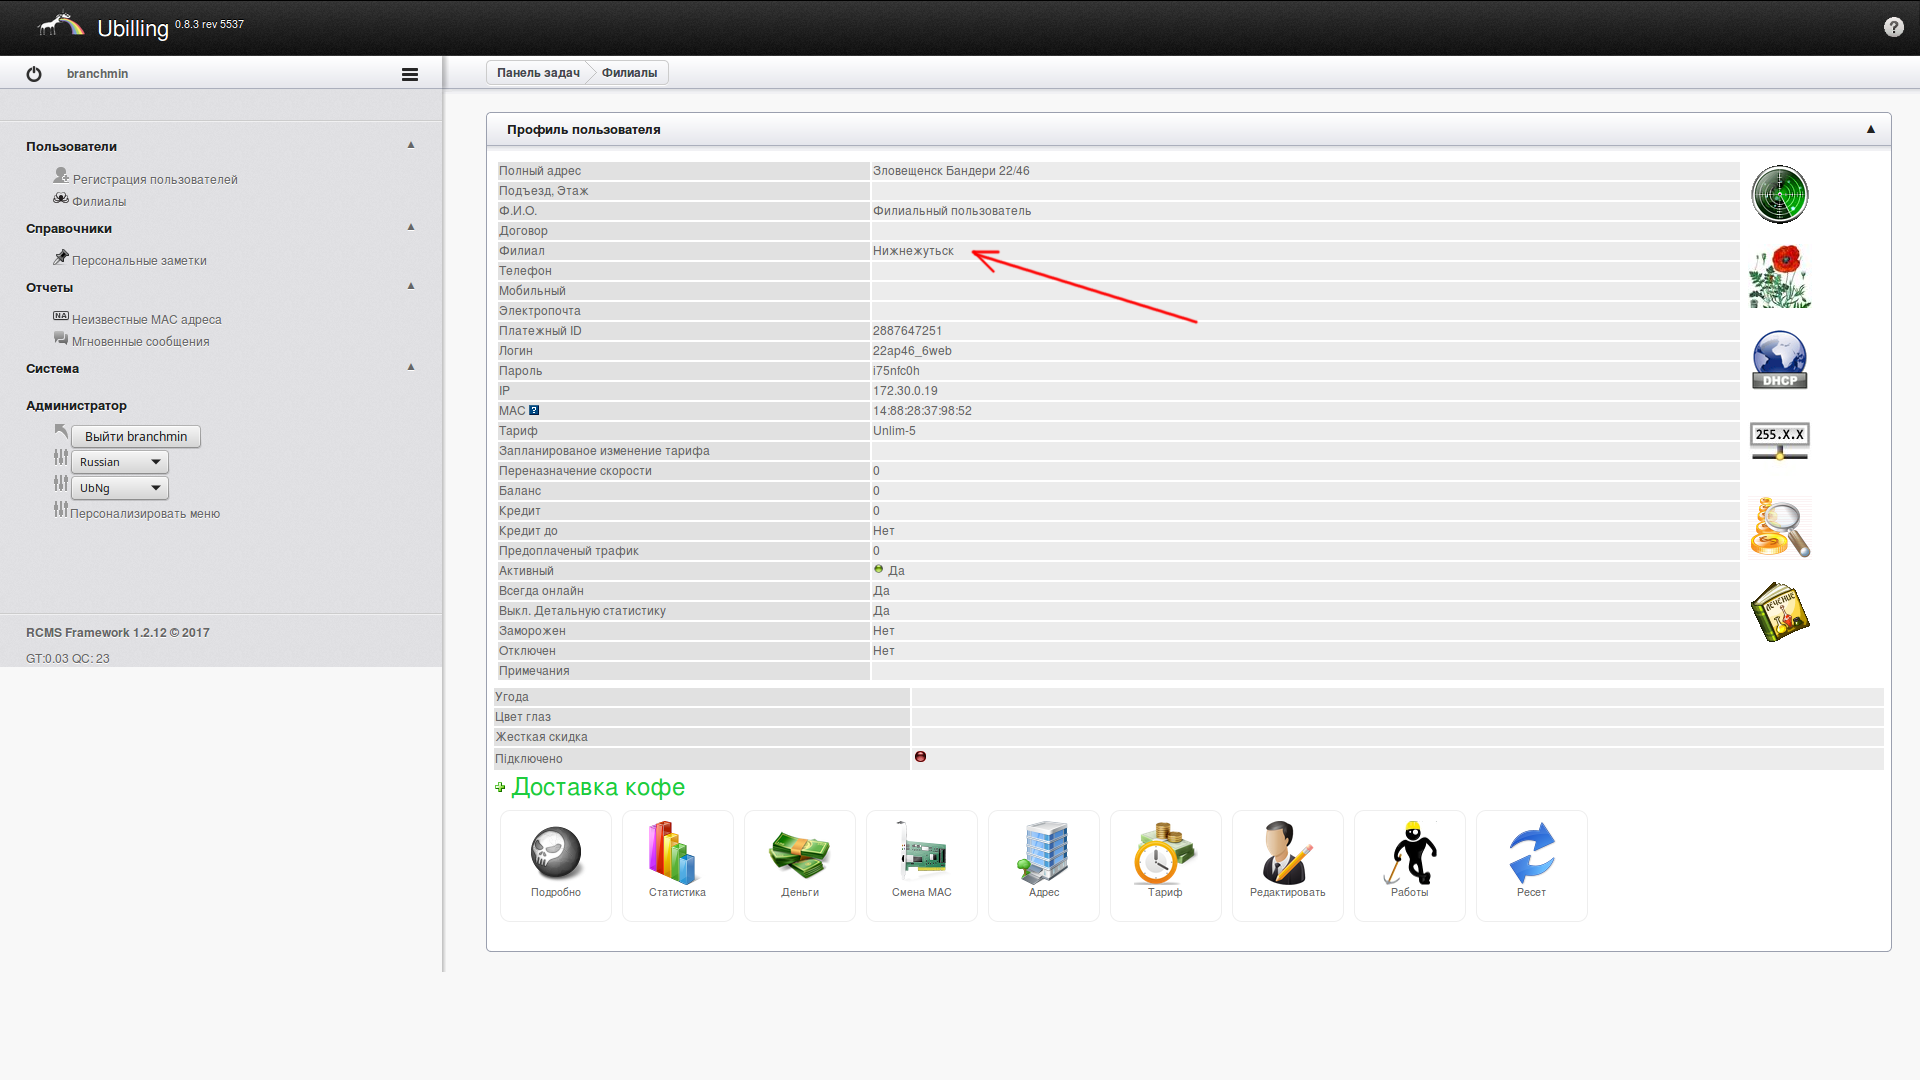The height and width of the screenshot is (1080, 1920).
Task: Go to Панель задач breadcrumb
Action: [538, 73]
